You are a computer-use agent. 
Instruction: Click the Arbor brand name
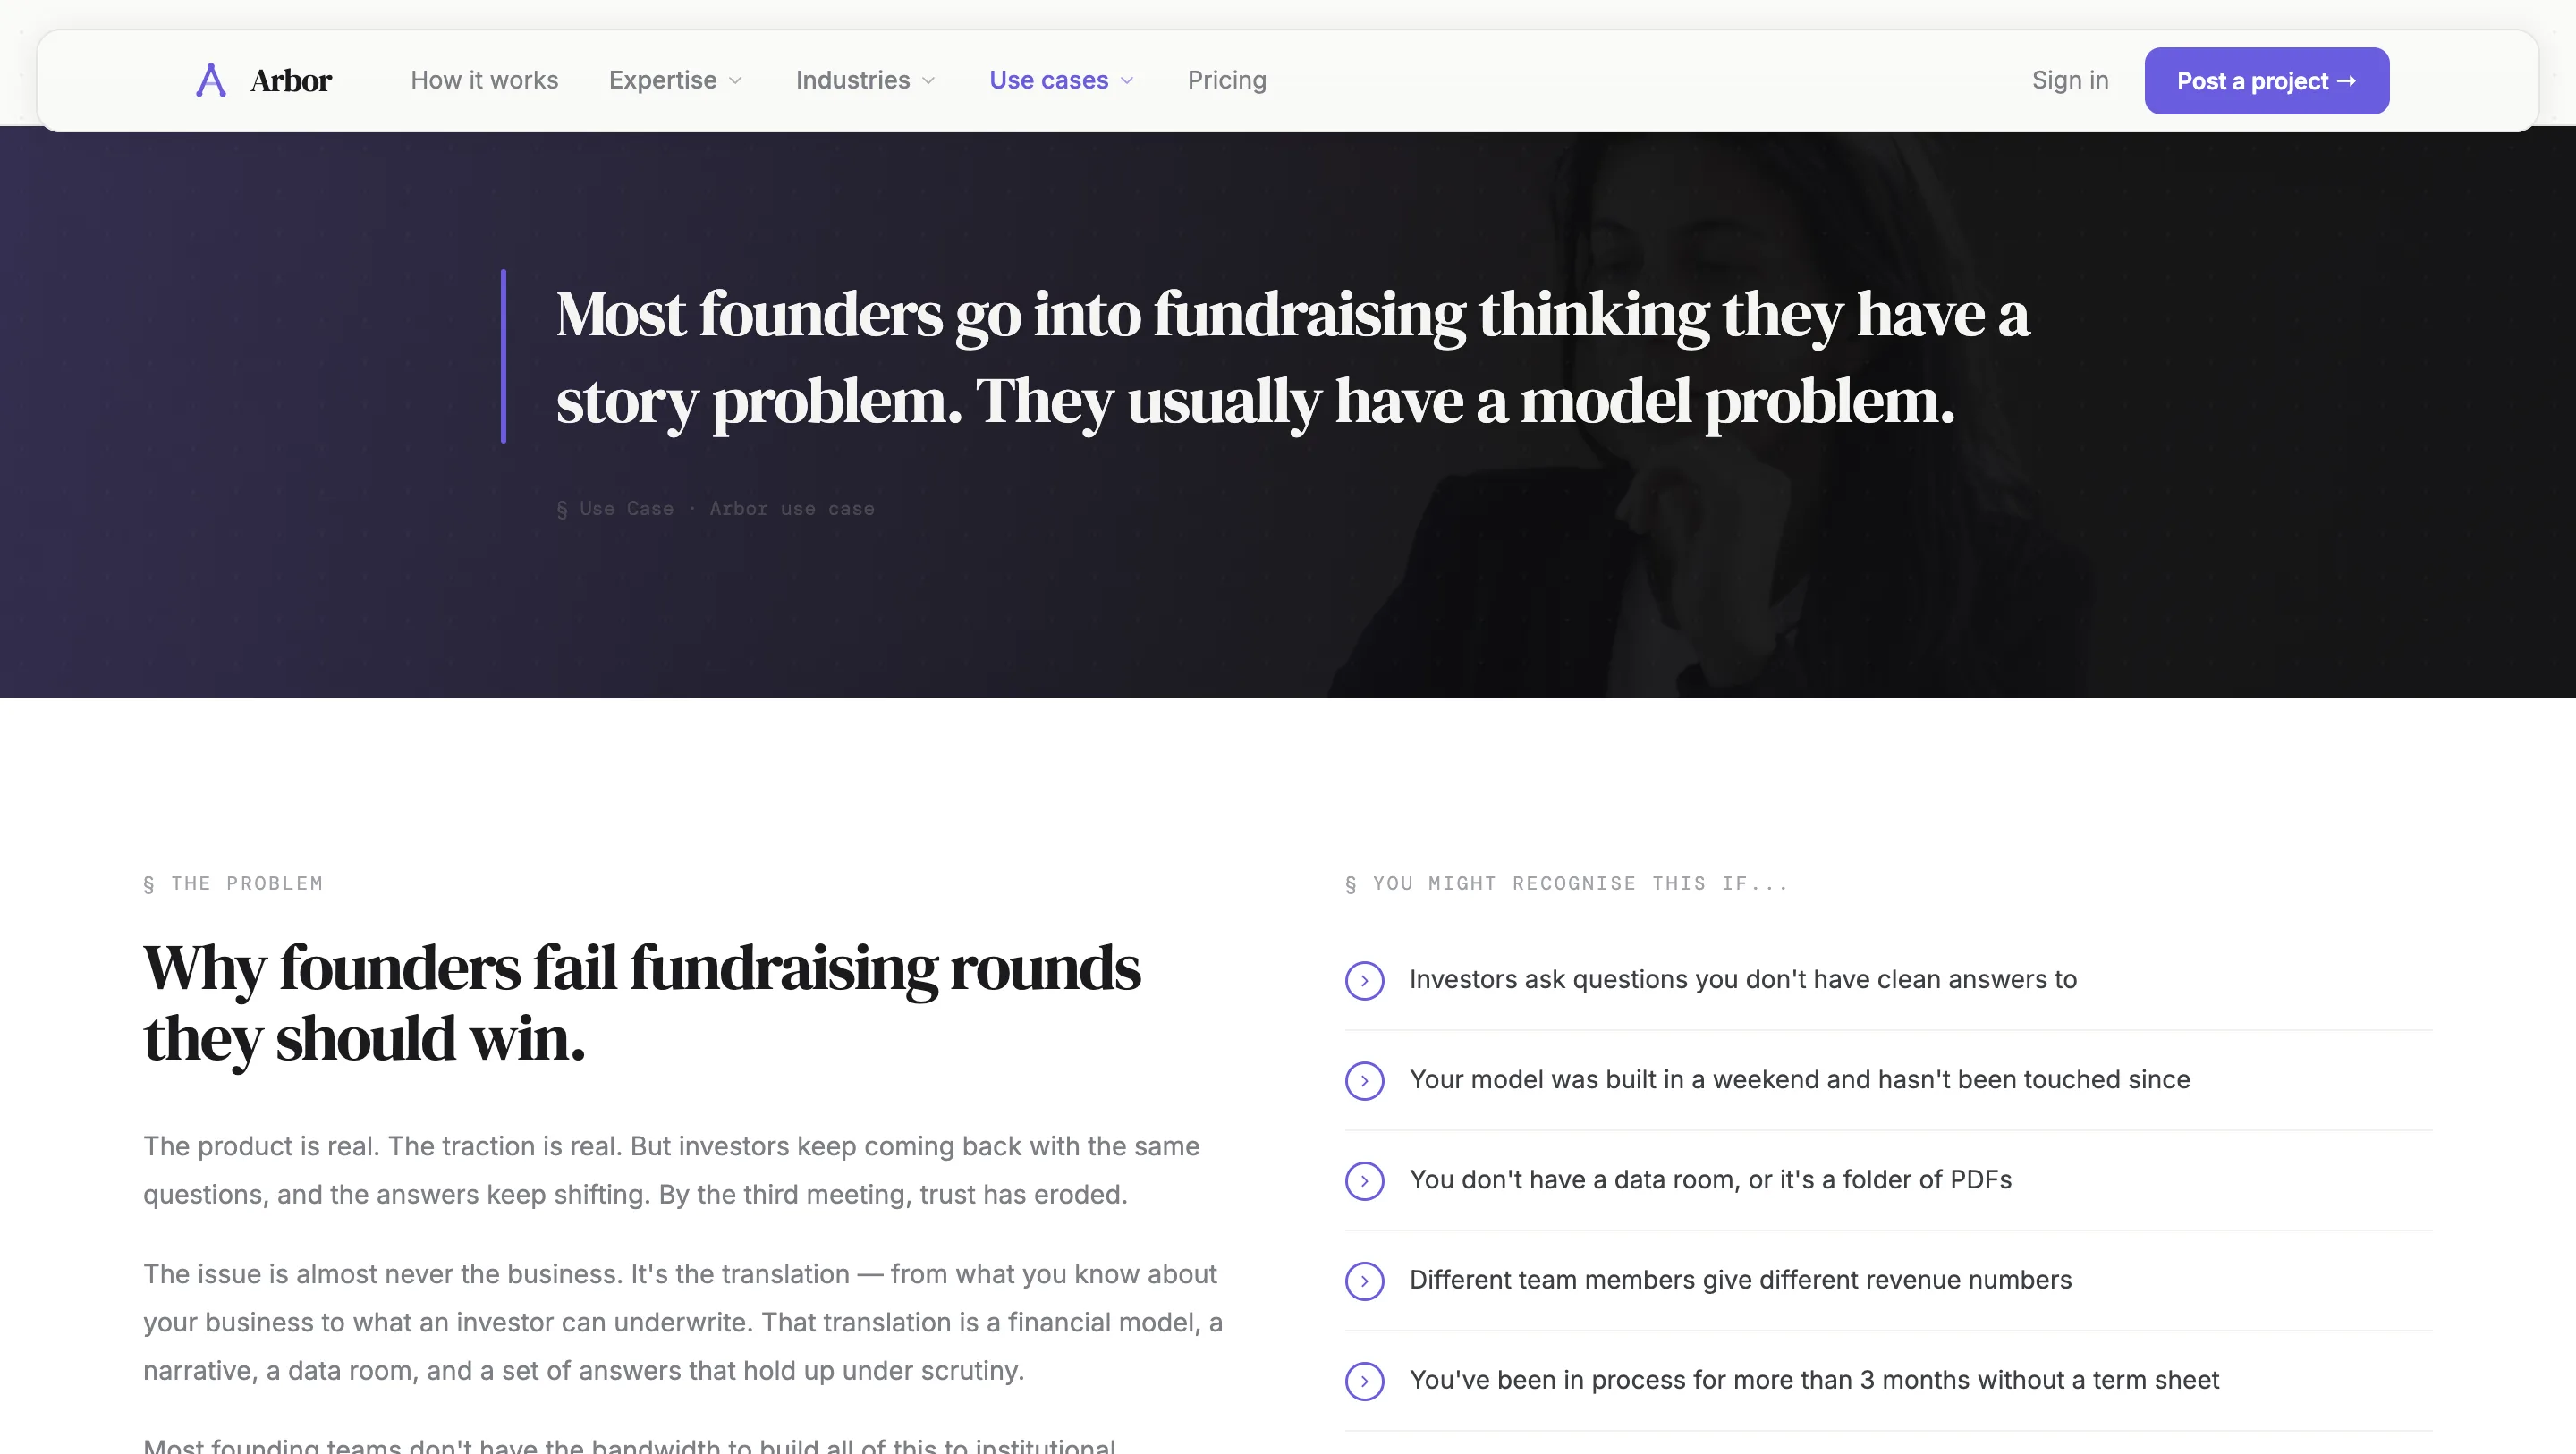click(291, 80)
